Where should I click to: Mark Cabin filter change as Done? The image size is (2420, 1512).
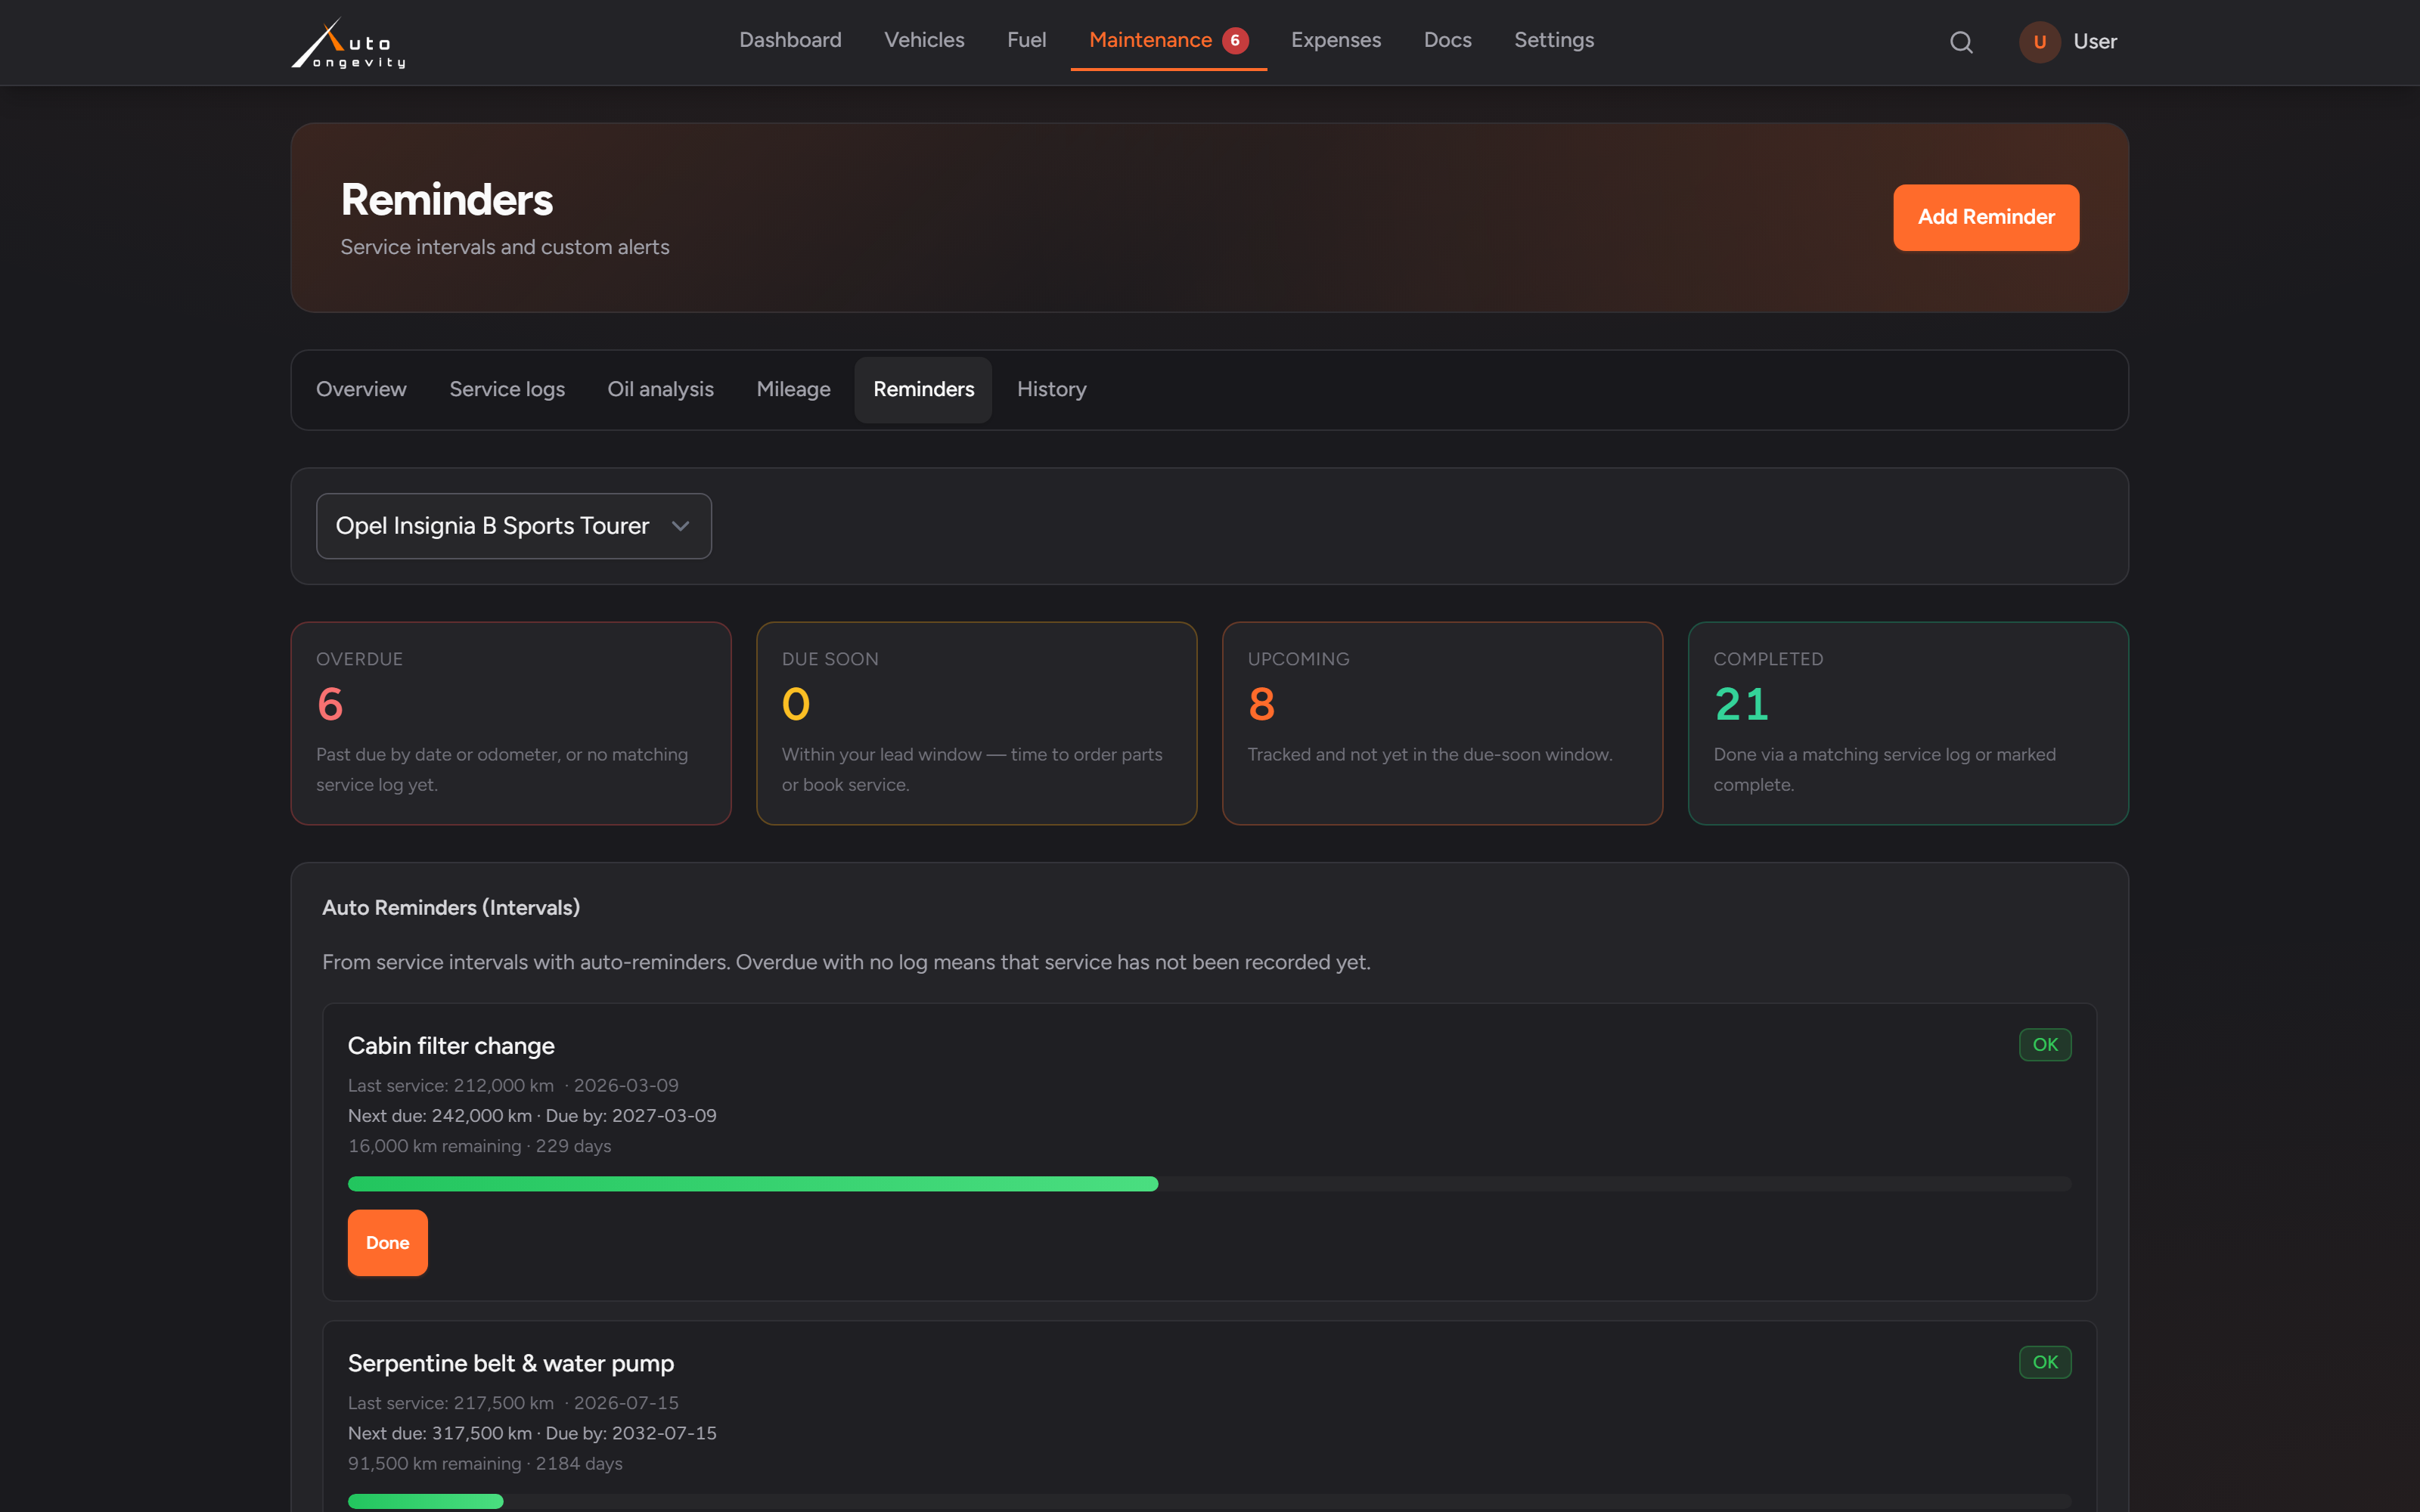(x=388, y=1243)
